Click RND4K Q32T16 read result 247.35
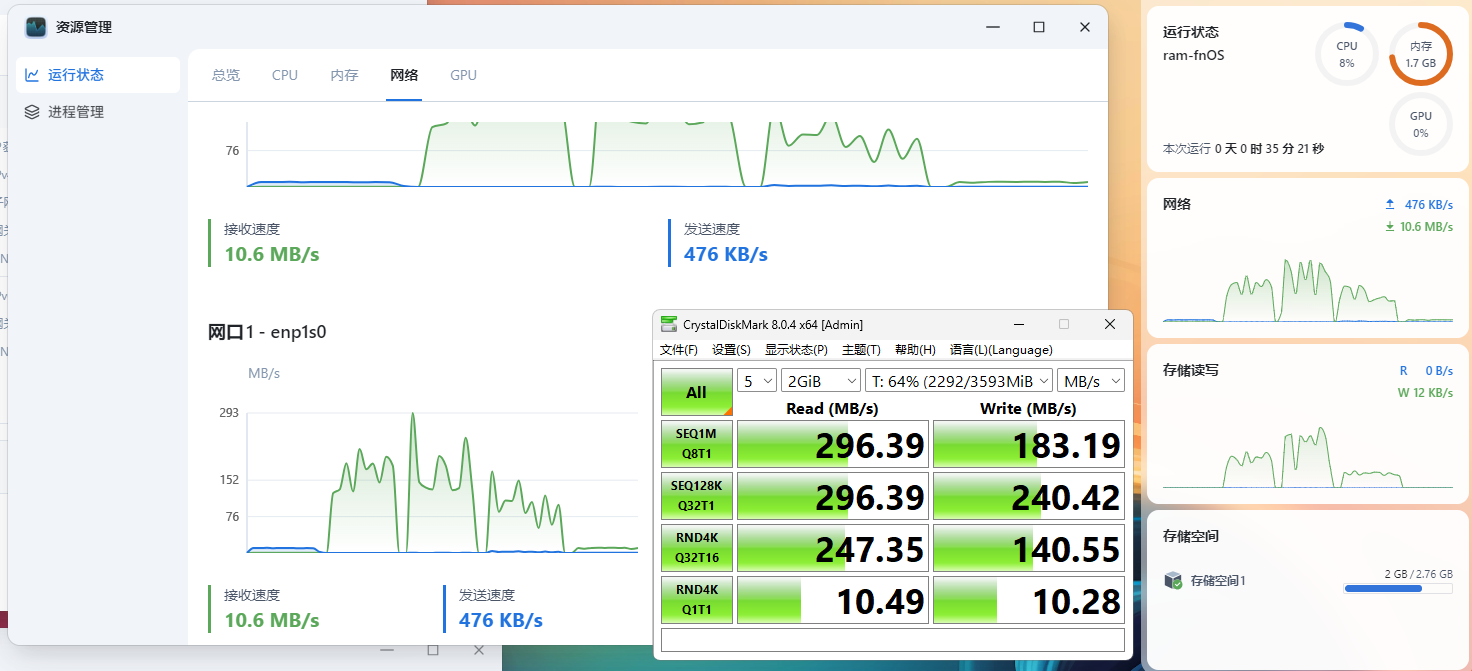 pyautogui.click(x=833, y=548)
